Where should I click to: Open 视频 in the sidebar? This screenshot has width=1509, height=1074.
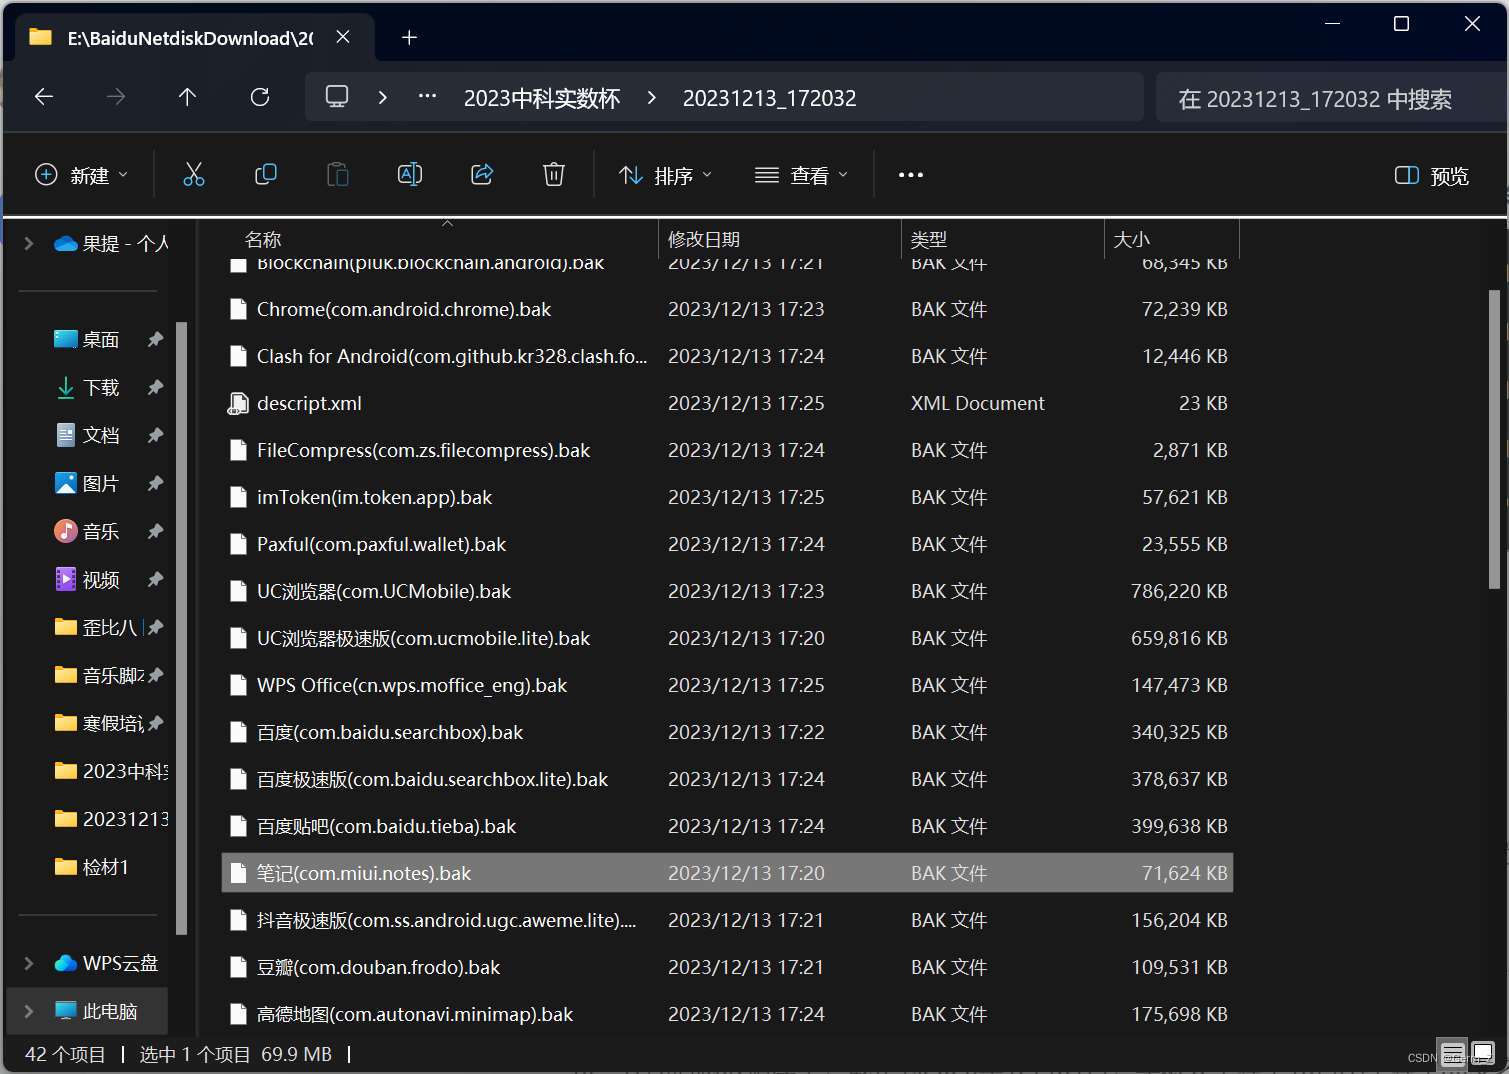[100, 580]
